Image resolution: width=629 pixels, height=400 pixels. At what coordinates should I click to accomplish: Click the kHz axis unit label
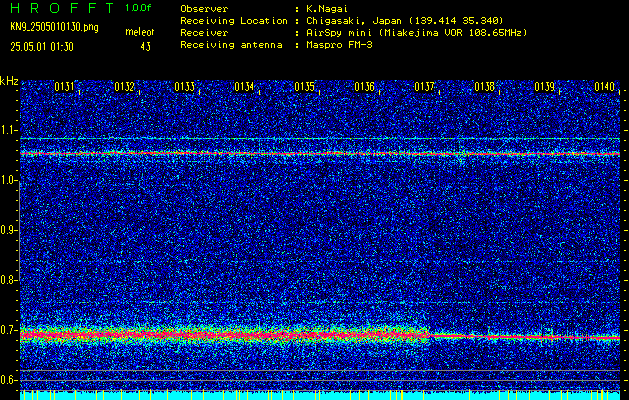click(x=9, y=81)
